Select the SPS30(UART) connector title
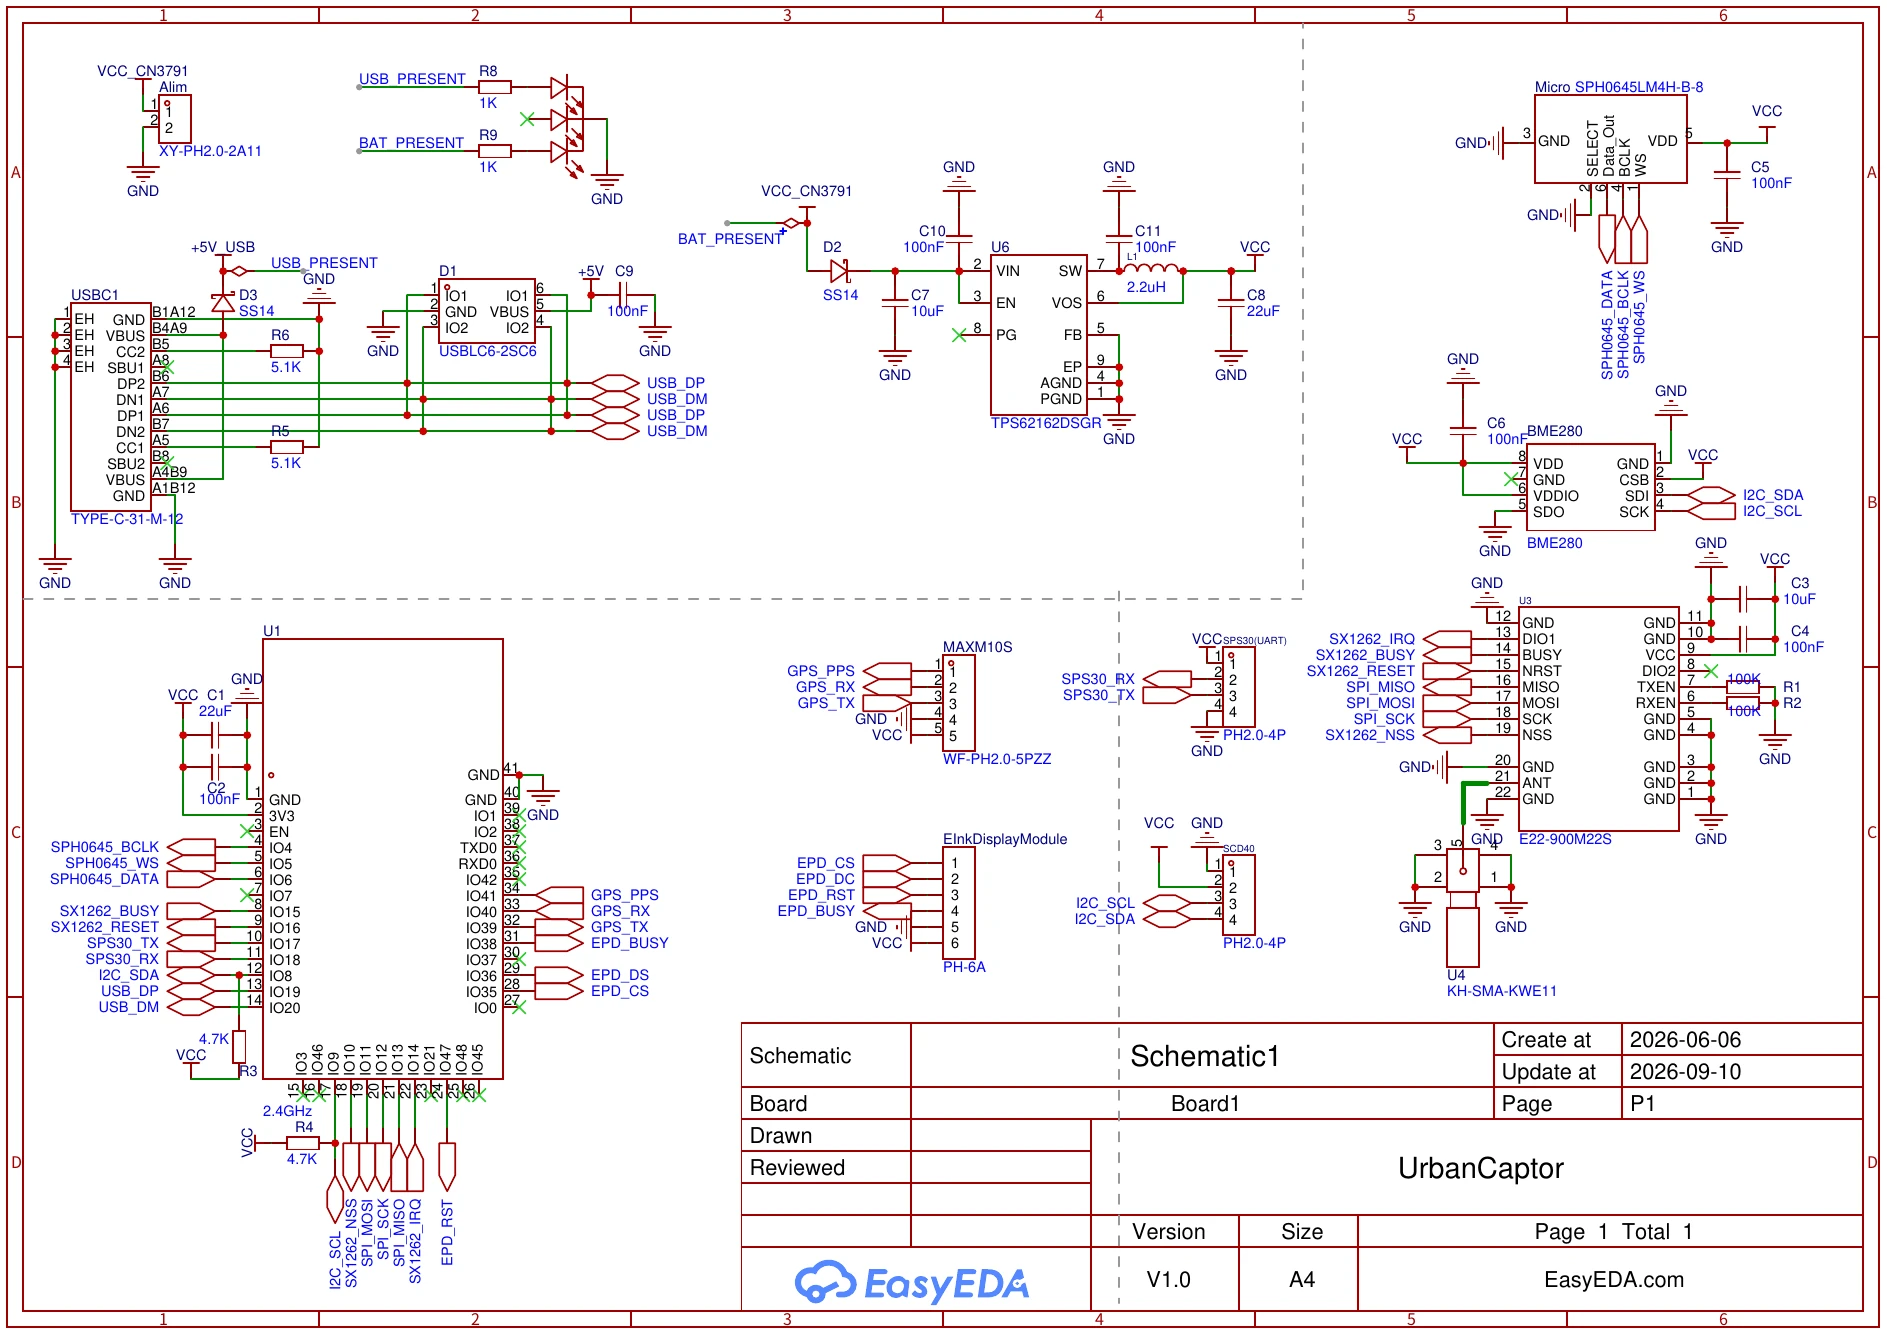The height and width of the screenshot is (1335, 1887). (x=1254, y=640)
